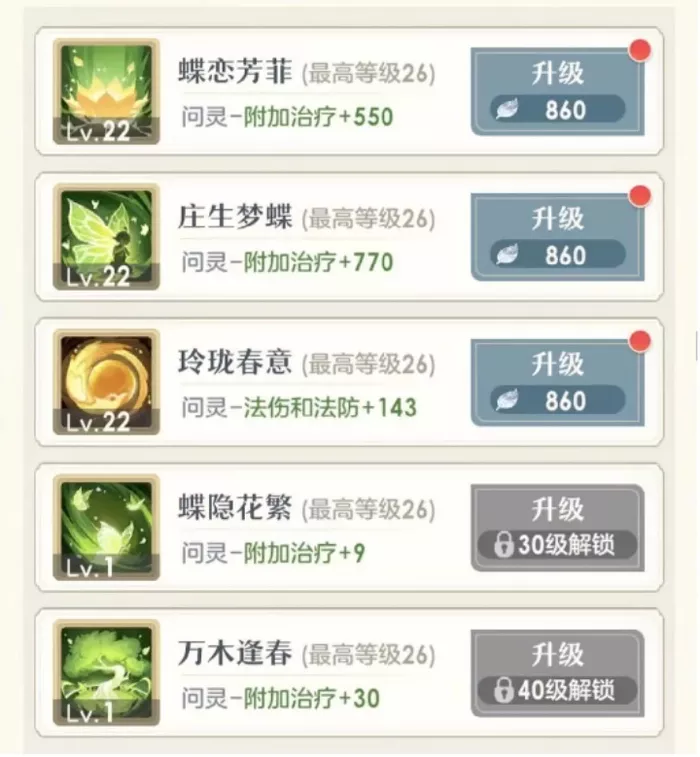Tap the red notification dot on 玲珑春意
Screen dimensions: 700x757
640,341
